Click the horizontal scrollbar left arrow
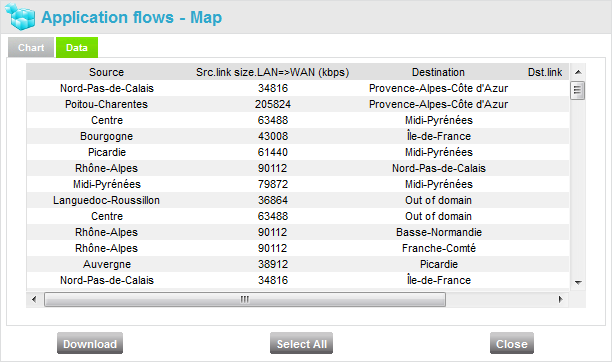 coord(34,300)
